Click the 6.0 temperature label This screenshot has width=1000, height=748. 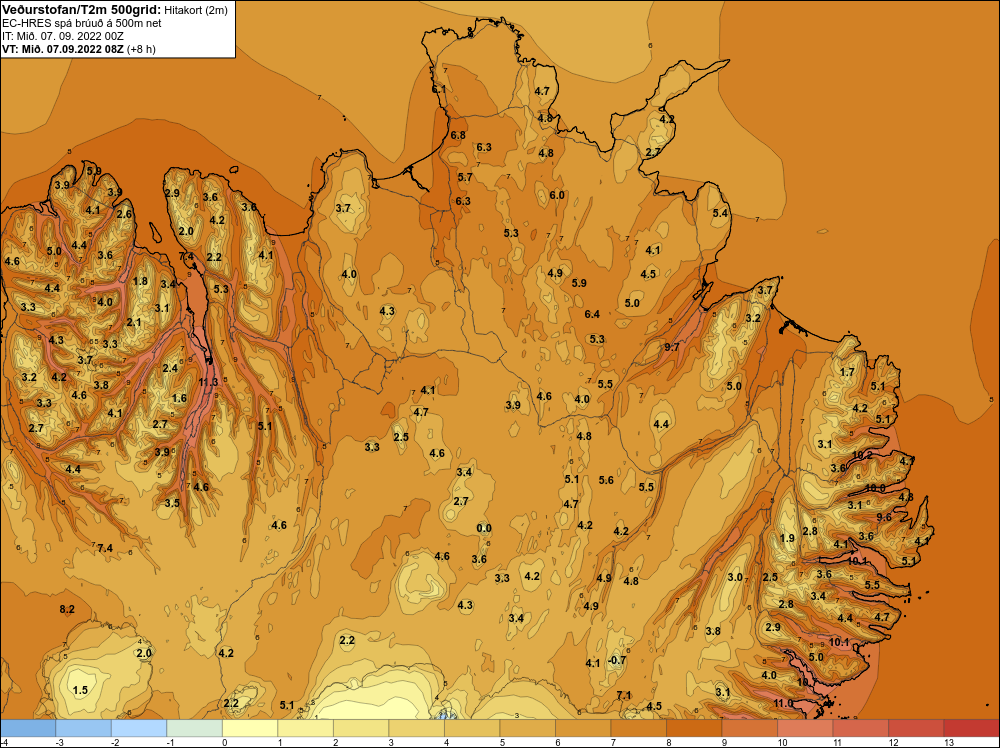557,194
